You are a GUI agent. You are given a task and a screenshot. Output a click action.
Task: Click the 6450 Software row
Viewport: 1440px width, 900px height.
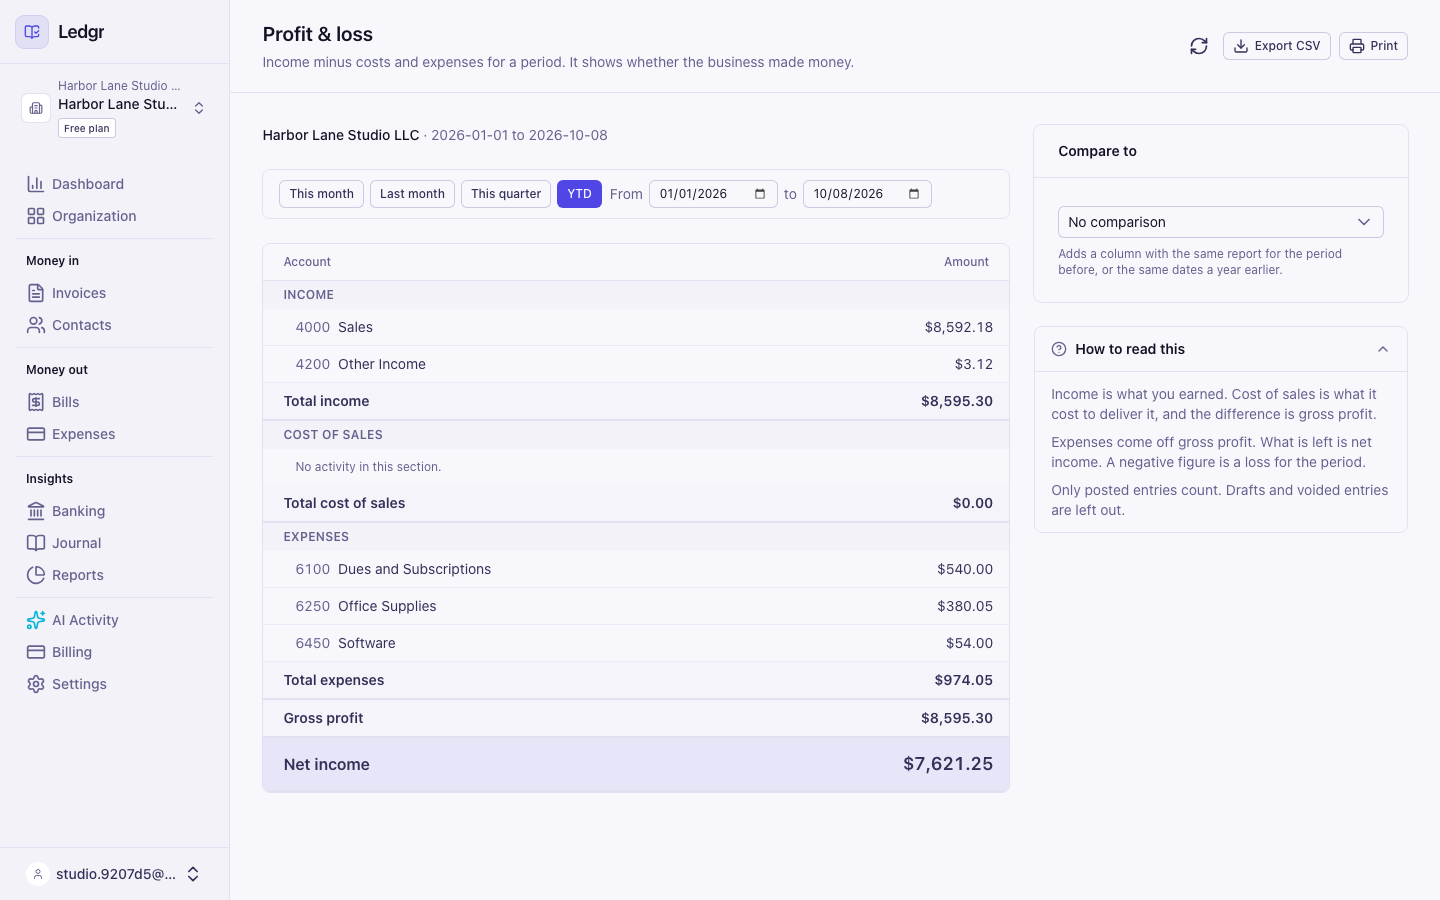[x=636, y=643]
